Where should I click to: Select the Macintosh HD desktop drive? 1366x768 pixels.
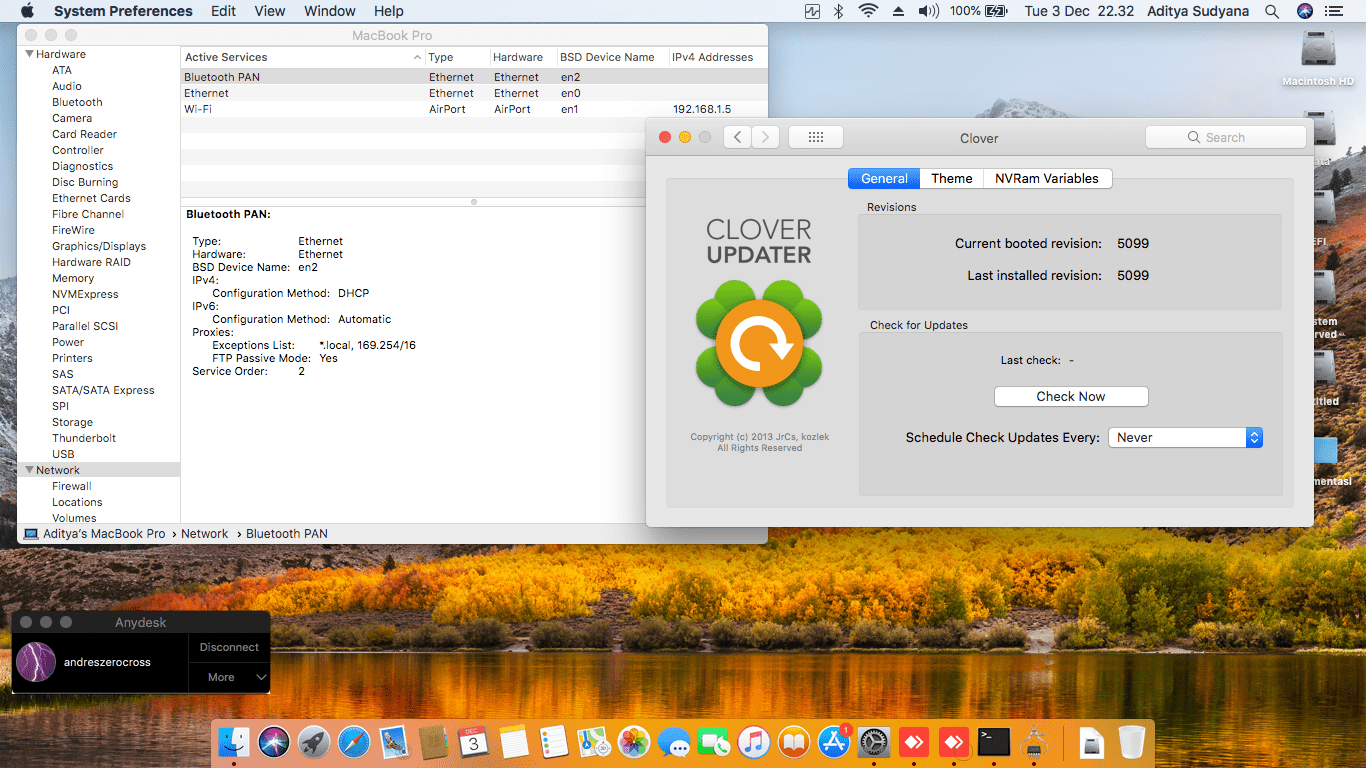coord(1318,58)
